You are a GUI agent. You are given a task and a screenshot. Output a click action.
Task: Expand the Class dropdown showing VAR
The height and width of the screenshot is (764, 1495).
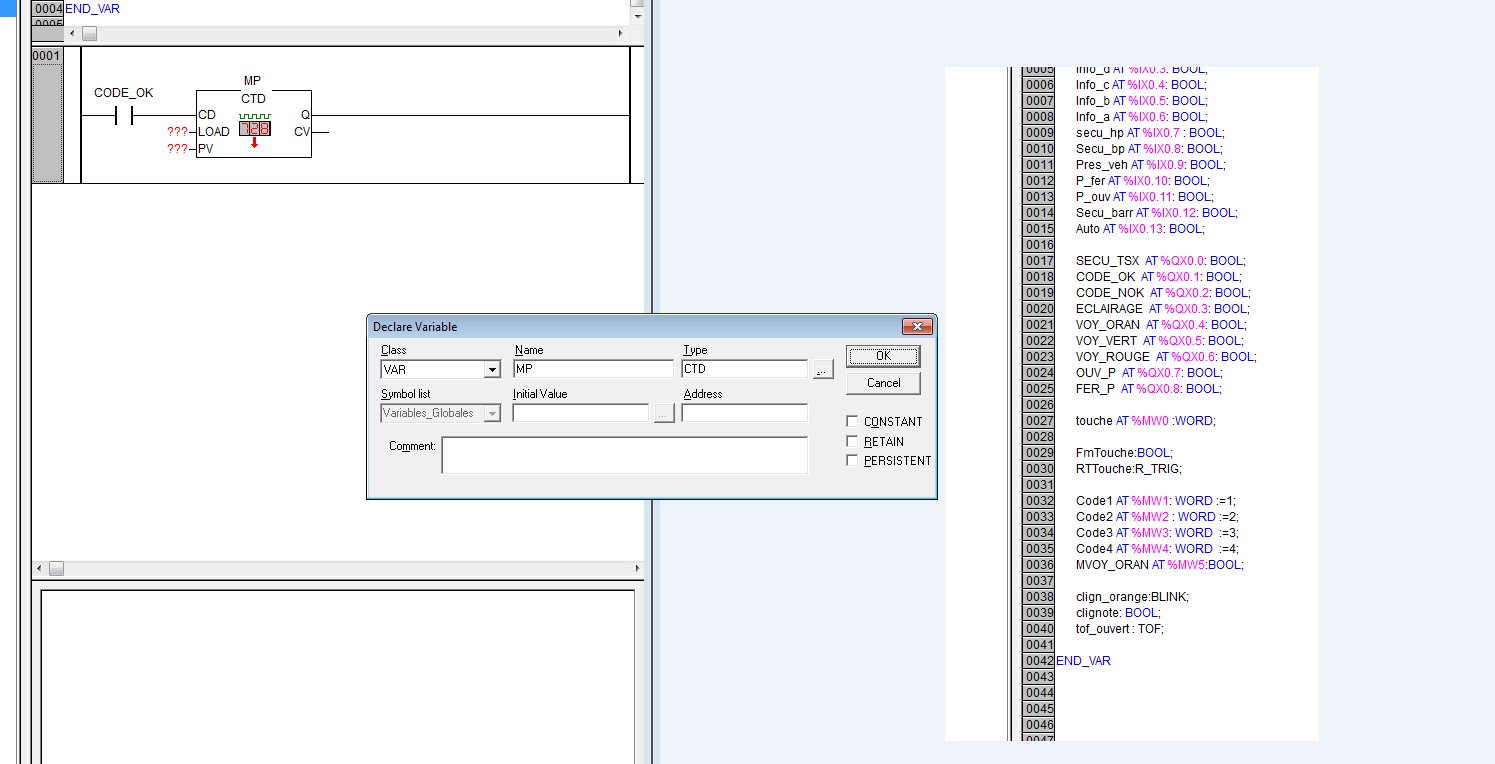pos(491,370)
